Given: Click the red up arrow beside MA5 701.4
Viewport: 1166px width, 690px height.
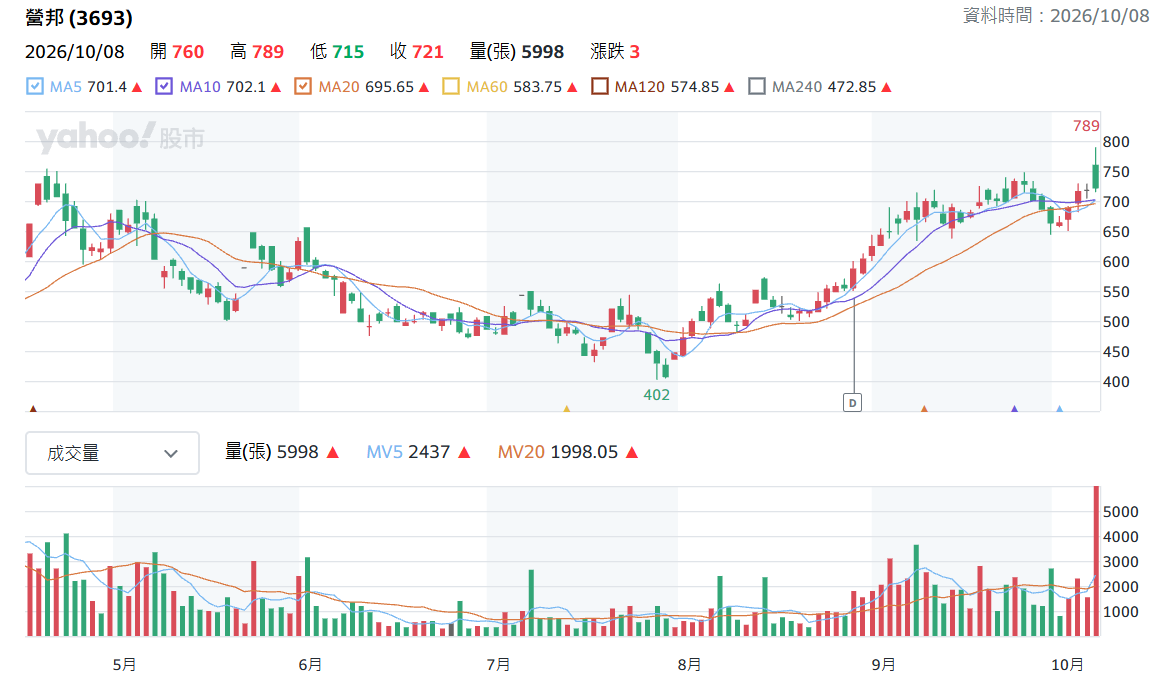Looking at the screenshot, I should click(x=137, y=88).
